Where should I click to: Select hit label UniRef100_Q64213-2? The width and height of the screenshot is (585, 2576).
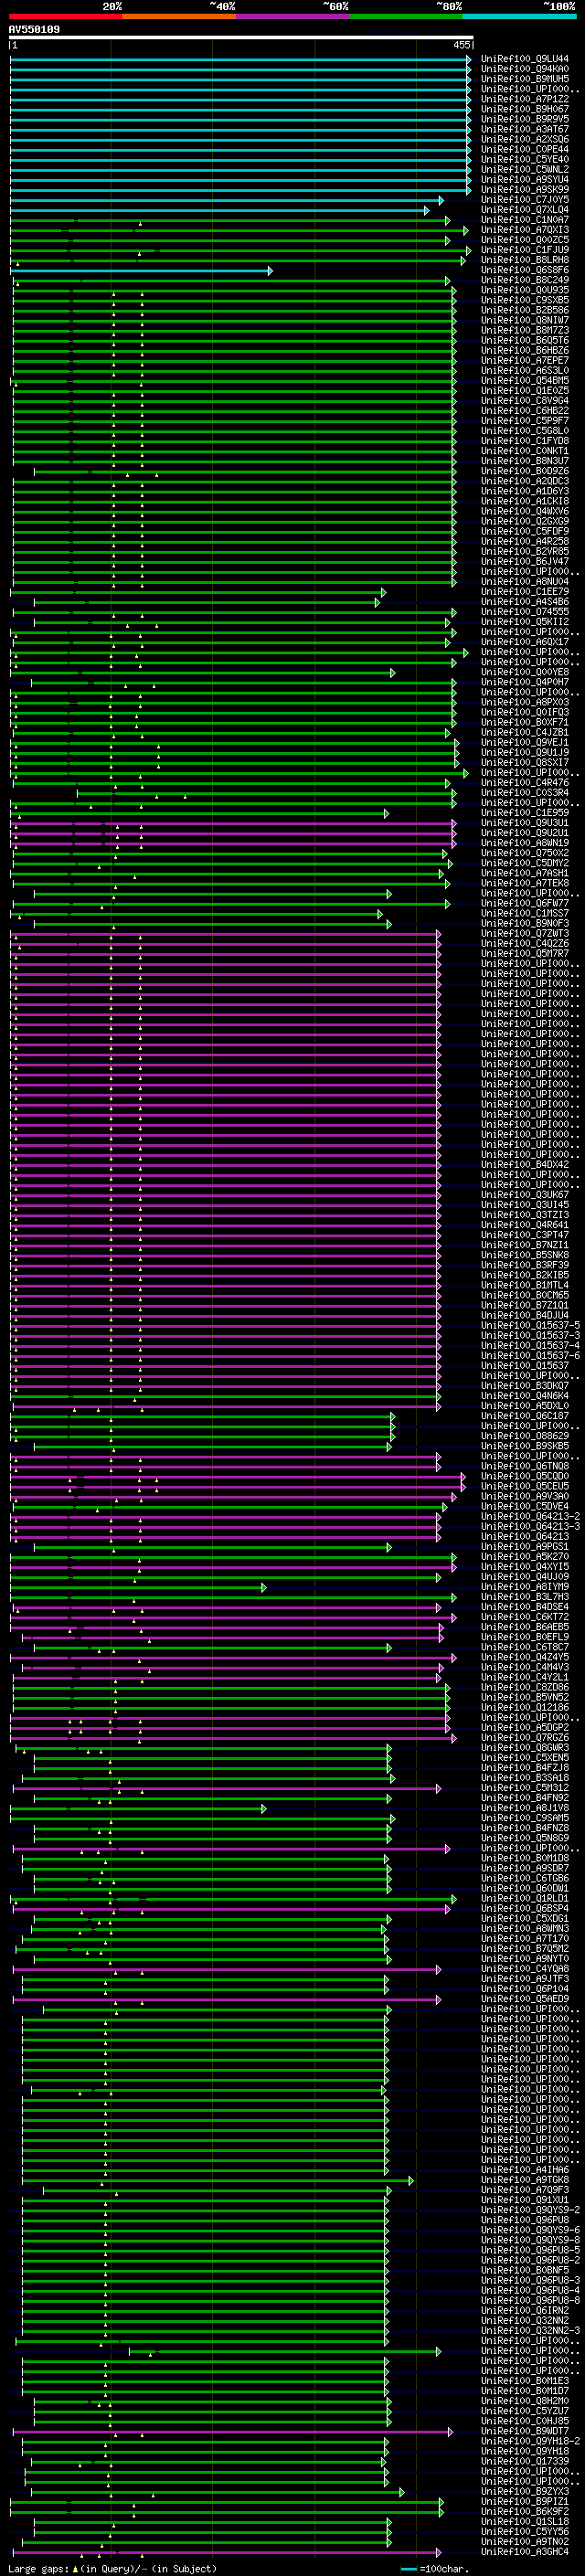coord(530,1516)
